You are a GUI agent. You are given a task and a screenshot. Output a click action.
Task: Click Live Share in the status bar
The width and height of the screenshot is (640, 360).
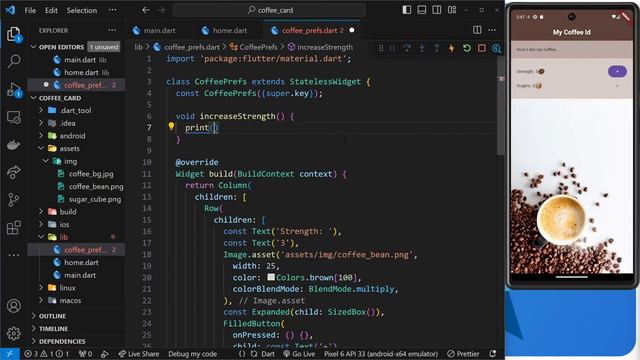tap(139, 354)
